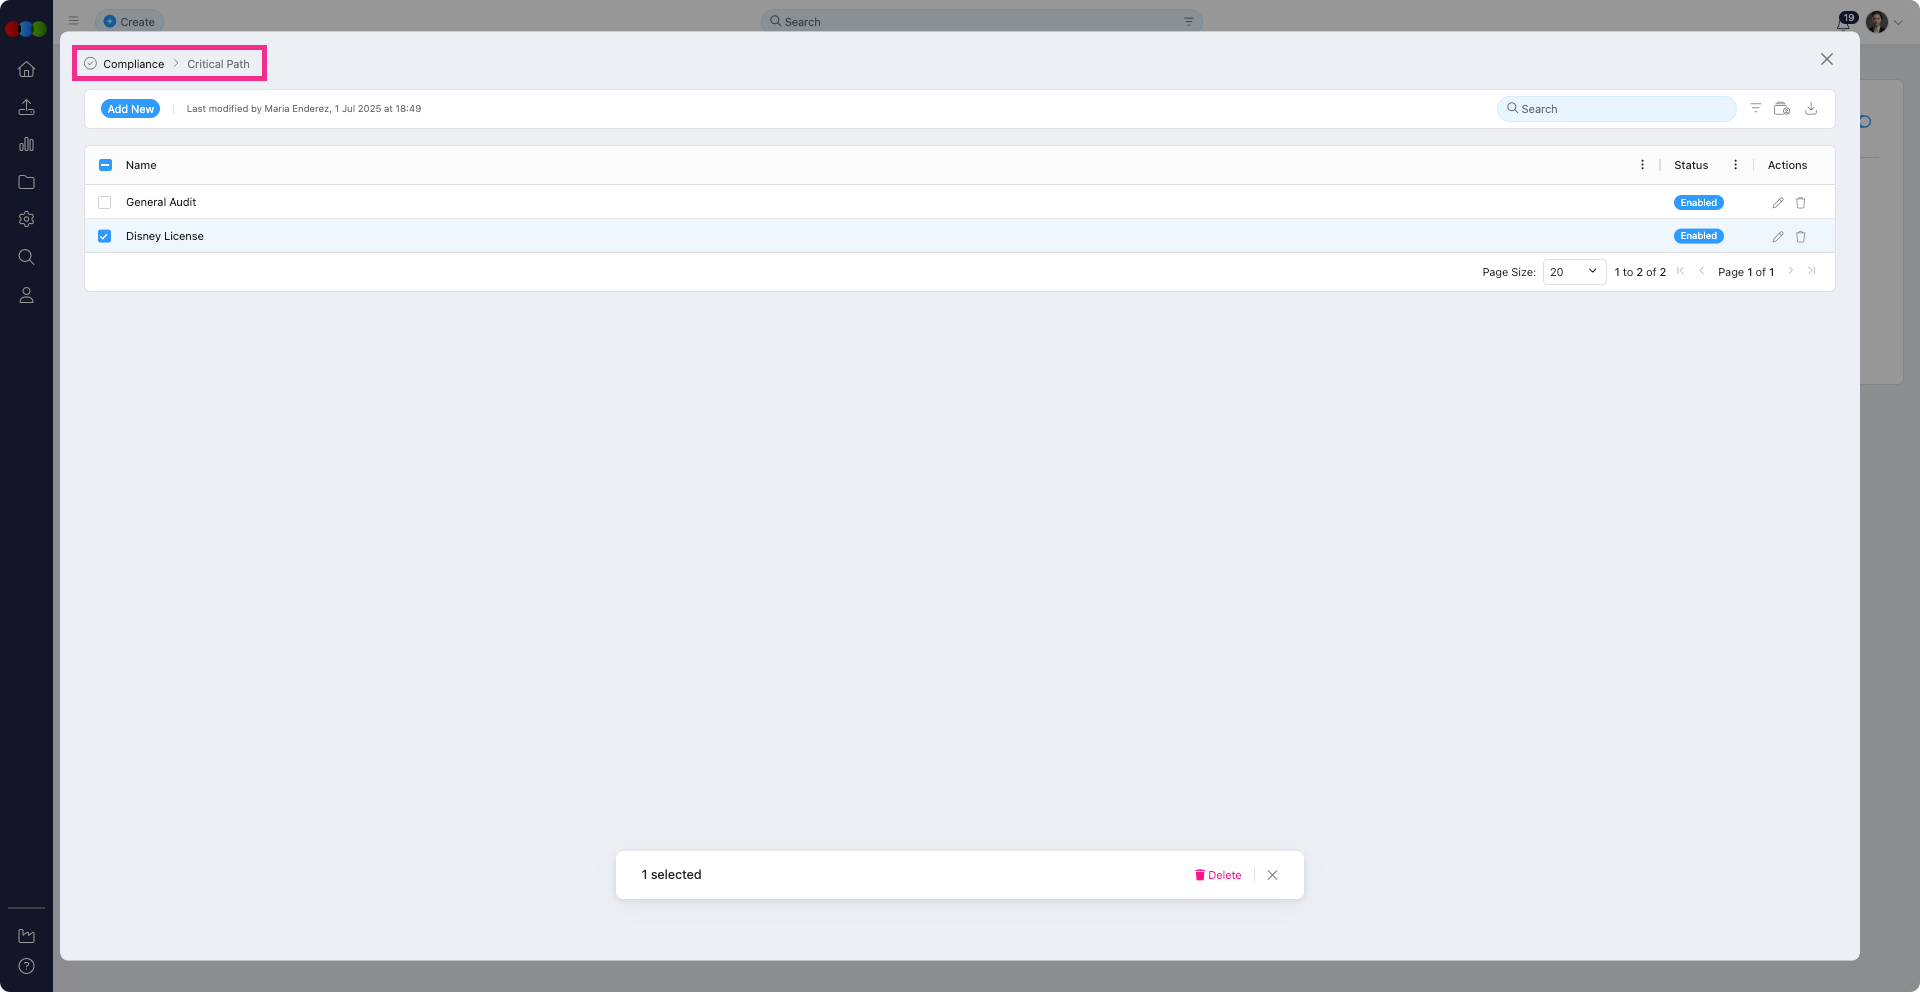Toggle the select-all checkbox in header
1920x992 pixels.
pyautogui.click(x=105, y=165)
